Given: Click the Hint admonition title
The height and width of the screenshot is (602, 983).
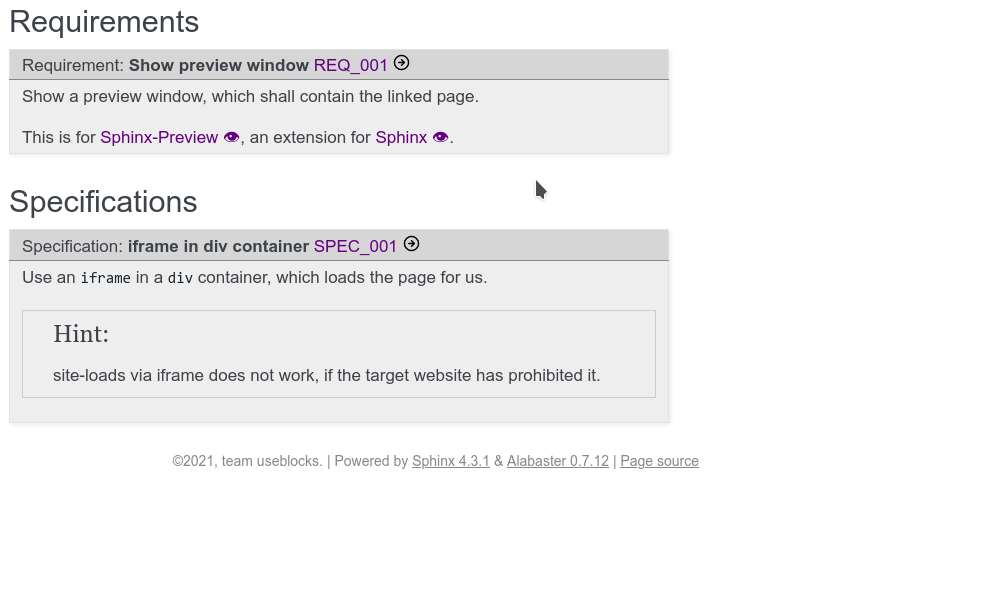Looking at the screenshot, I should point(81,334).
